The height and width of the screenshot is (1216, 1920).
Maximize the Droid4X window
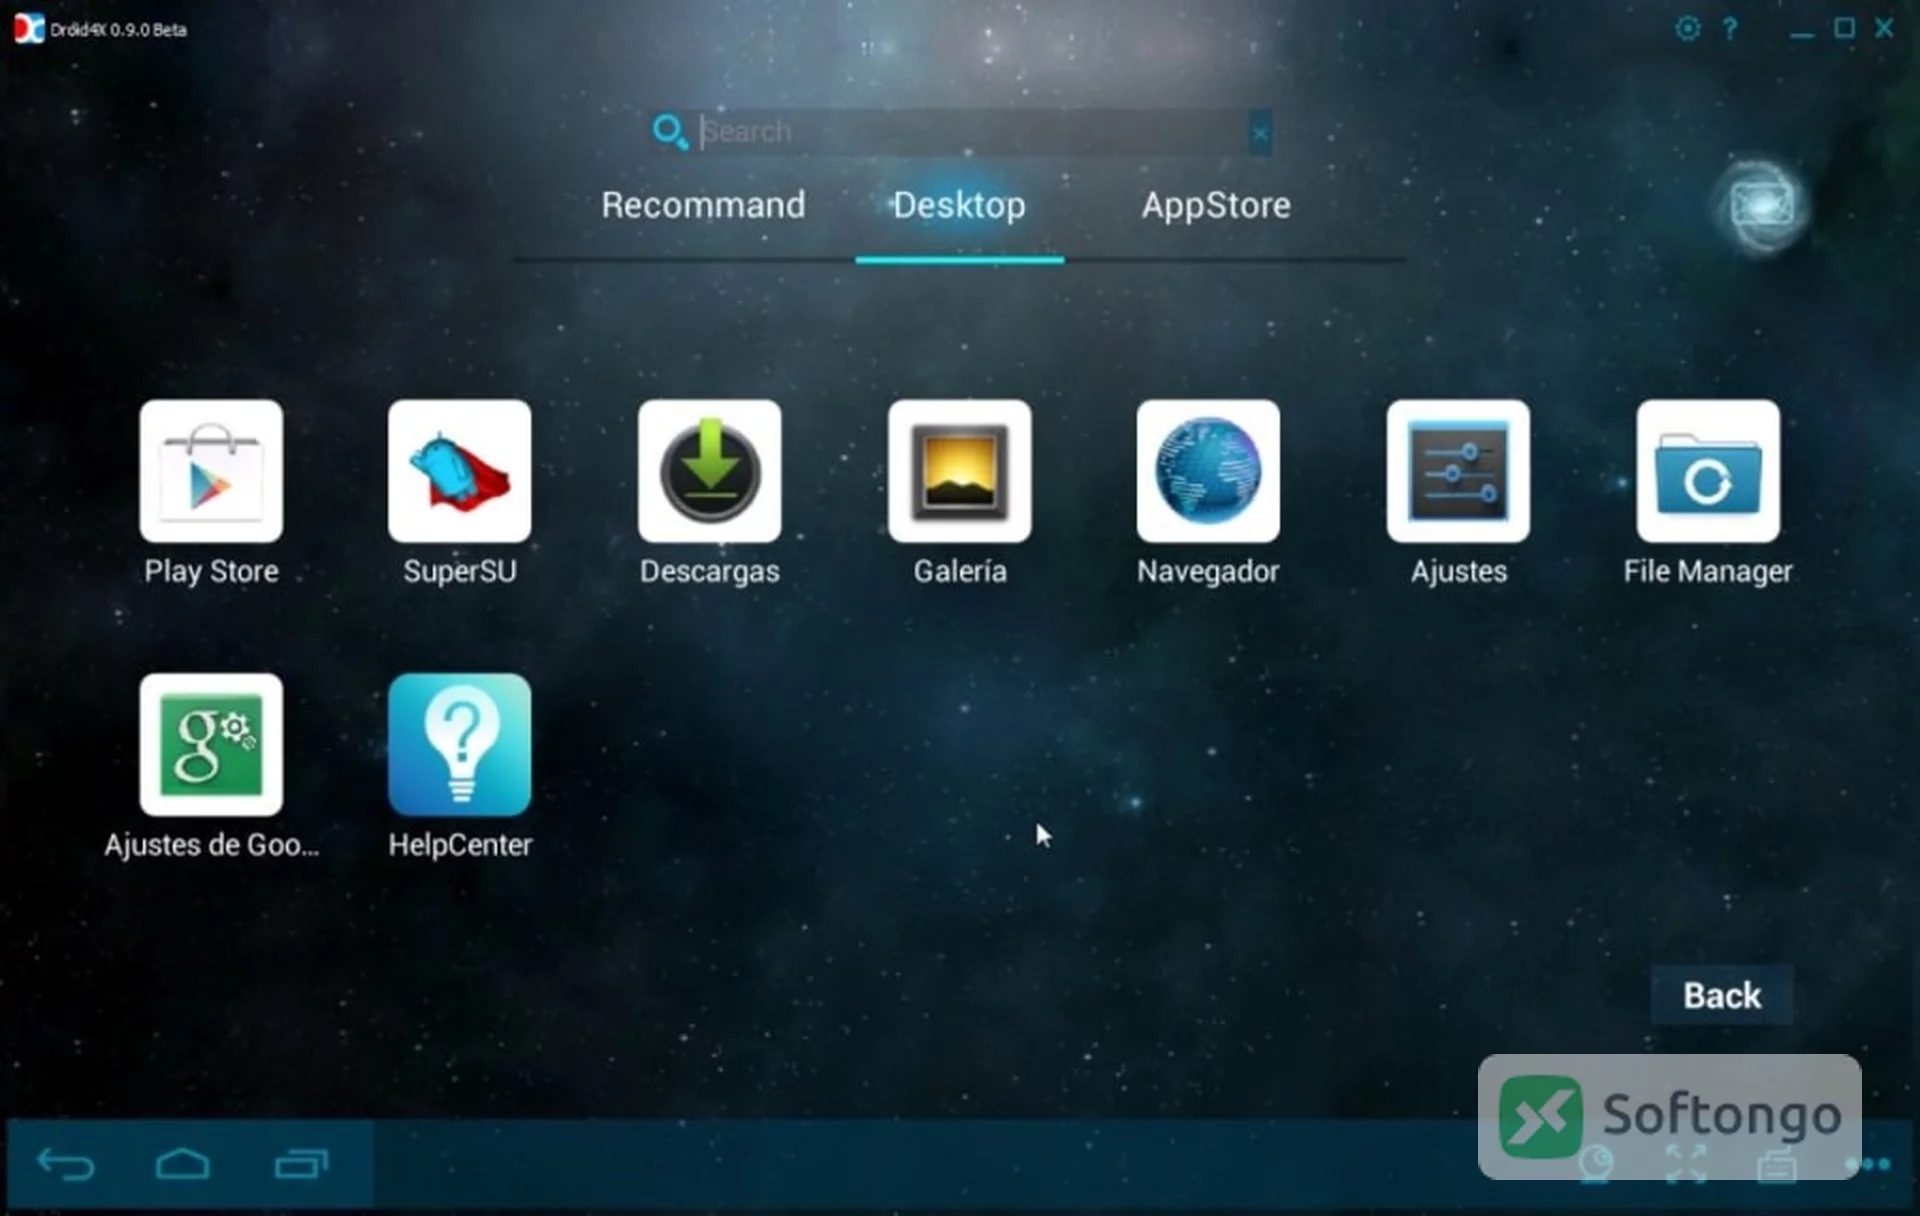click(1844, 28)
